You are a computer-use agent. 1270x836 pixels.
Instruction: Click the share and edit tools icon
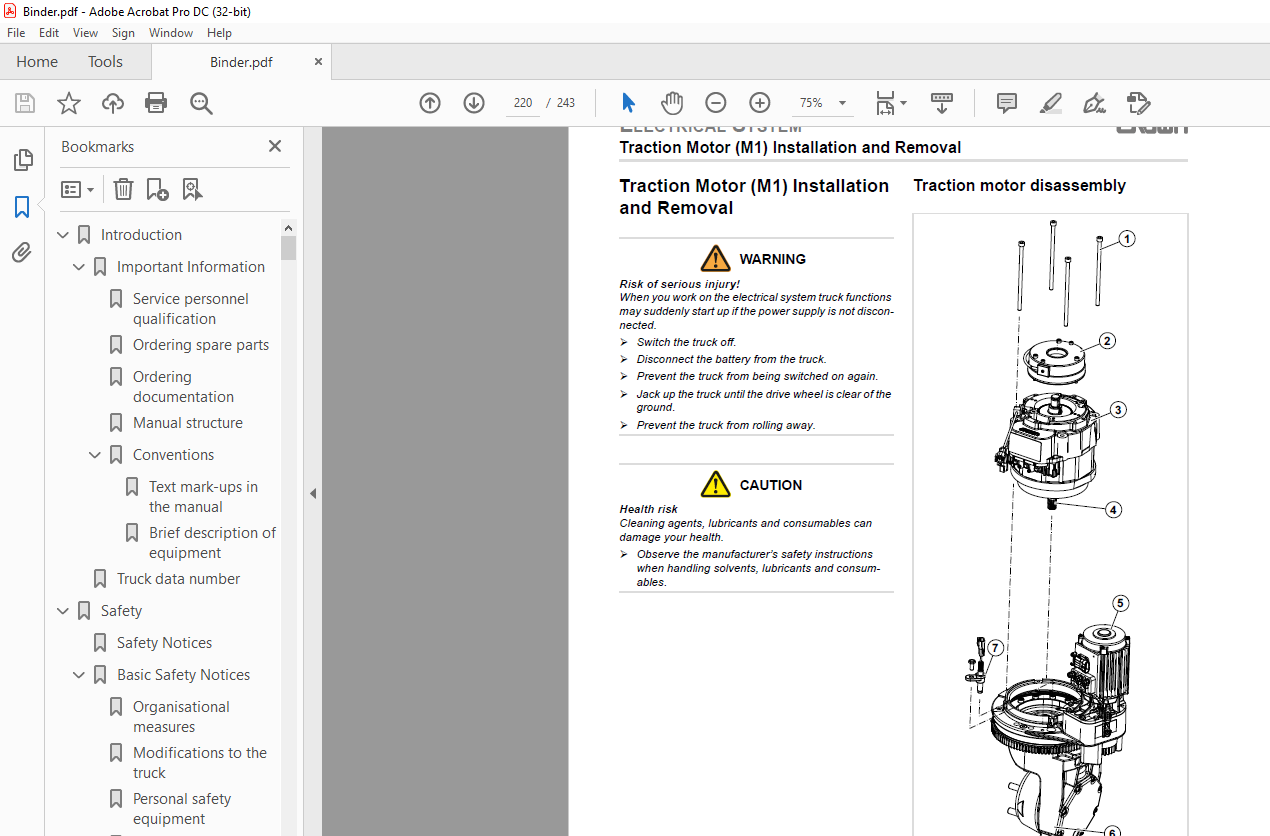click(1138, 103)
